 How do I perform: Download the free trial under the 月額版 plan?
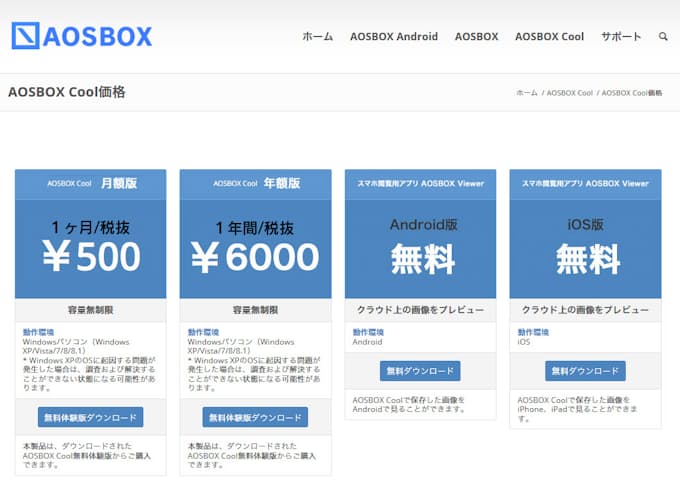90,417
